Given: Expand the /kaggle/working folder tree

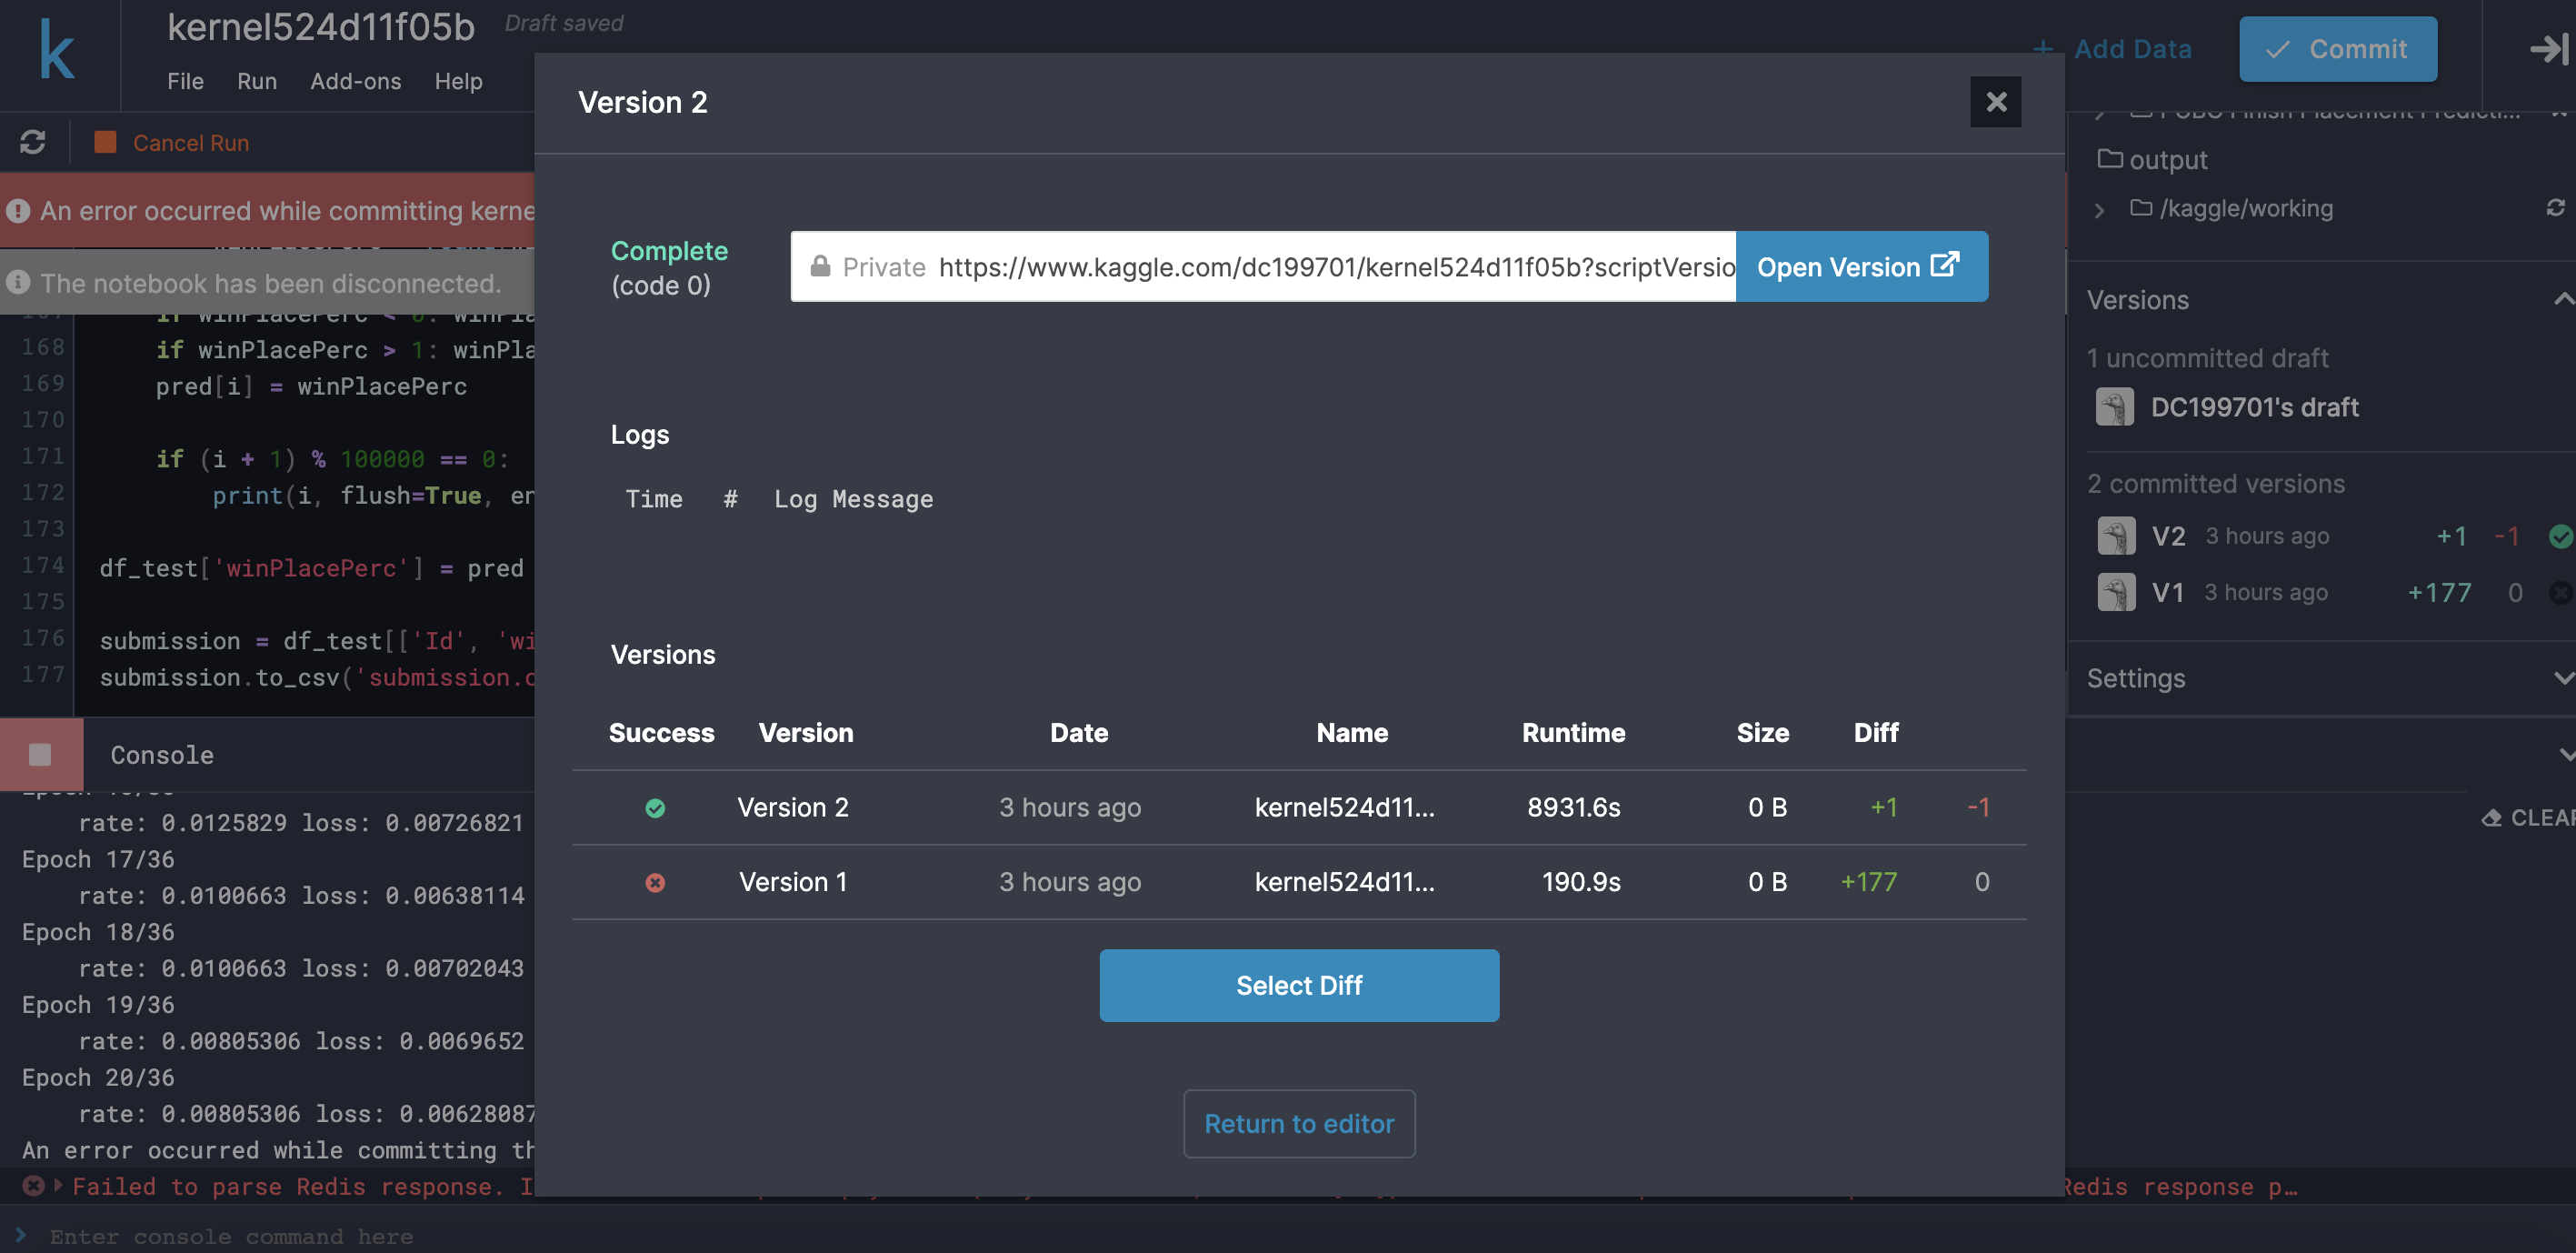Looking at the screenshot, I should tap(2100, 208).
